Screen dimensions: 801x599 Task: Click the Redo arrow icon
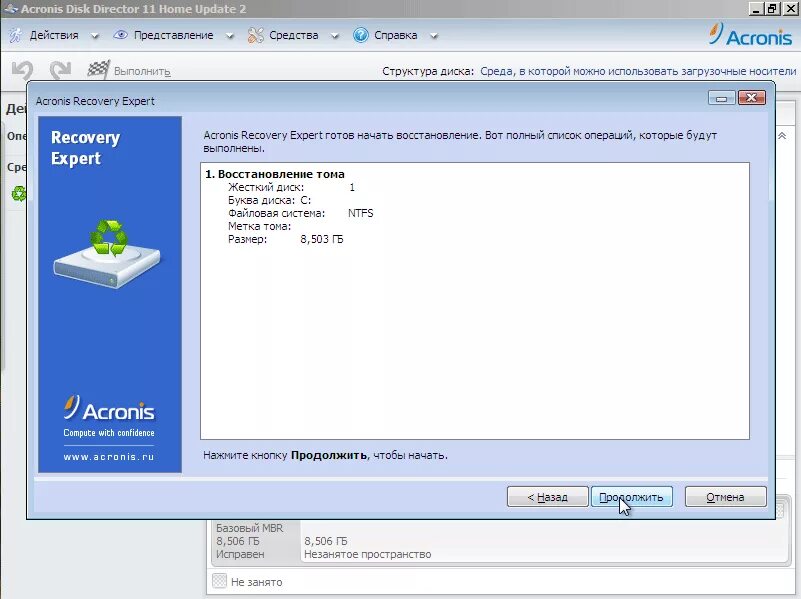click(x=60, y=69)
